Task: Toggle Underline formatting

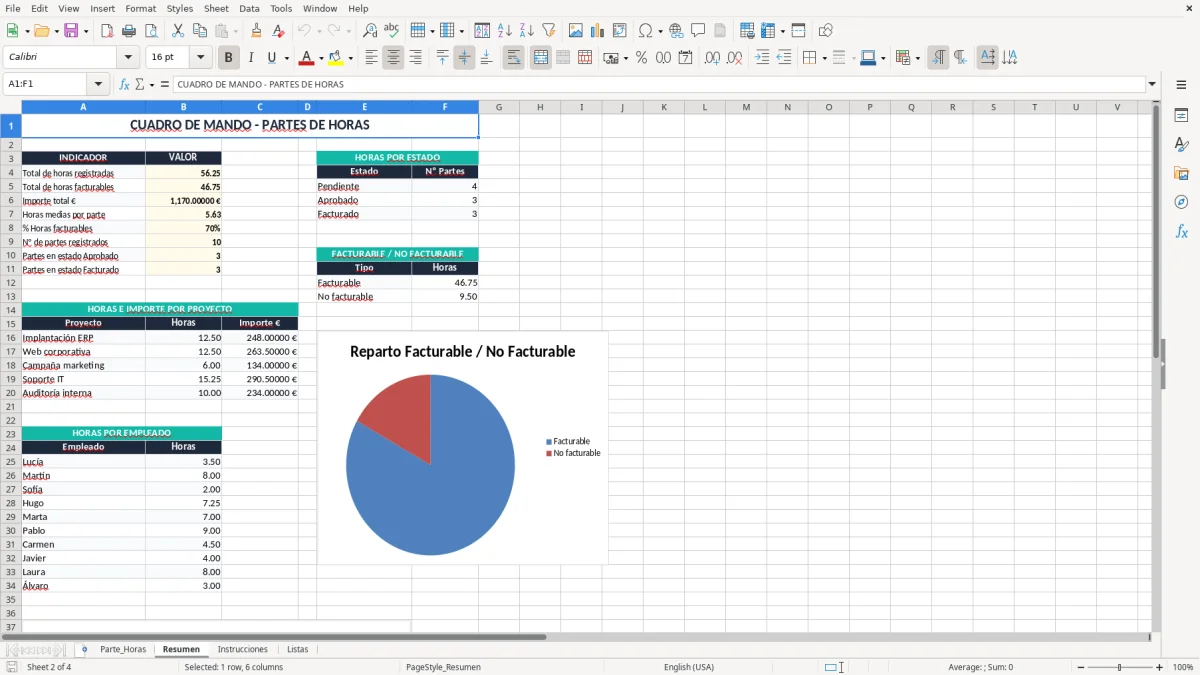Action: point(272,58)
